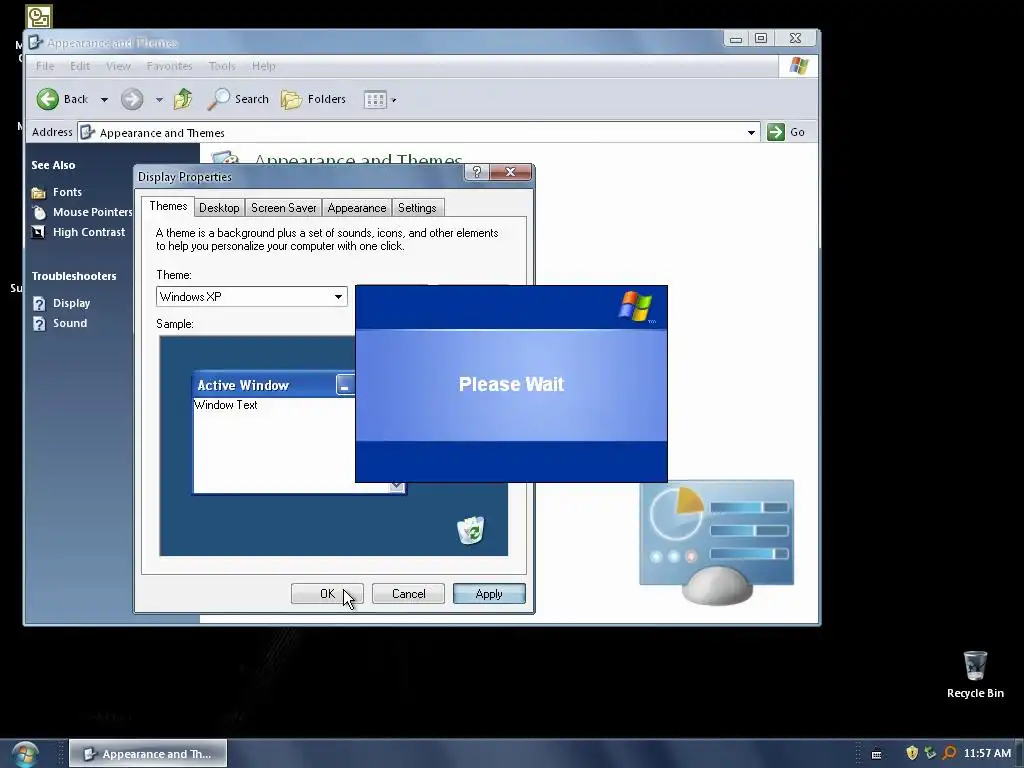Open the Tools menu
This screenshot has height=768, width=1024.
pos(221,66)
